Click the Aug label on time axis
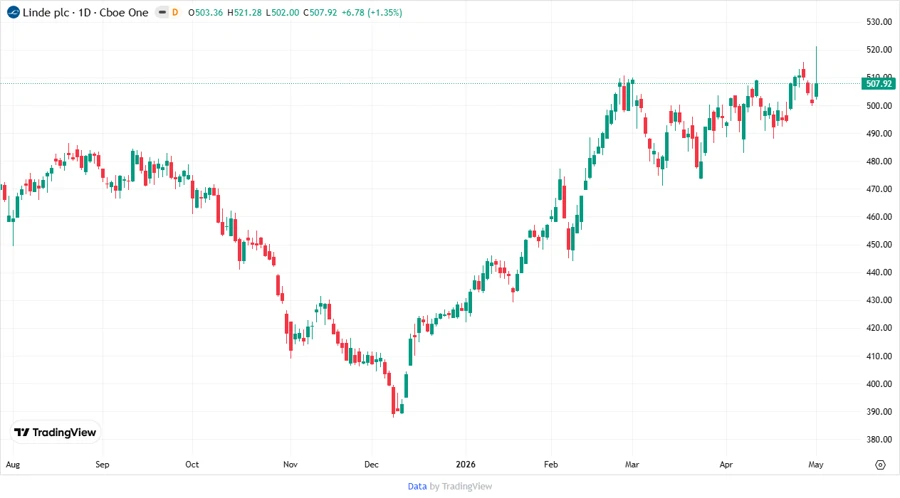The width and height of the screenshot is (900, 498). [13, 465]
